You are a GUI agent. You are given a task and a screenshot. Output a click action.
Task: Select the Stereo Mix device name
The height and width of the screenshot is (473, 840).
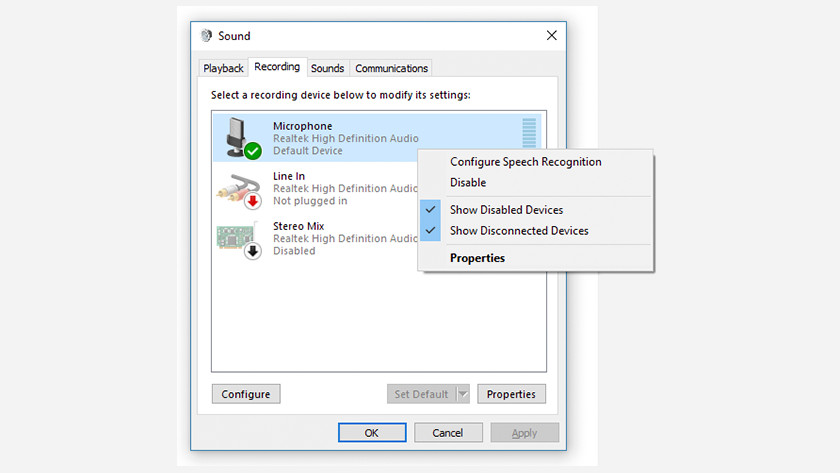pyautogui.click(x=298, y=226)
